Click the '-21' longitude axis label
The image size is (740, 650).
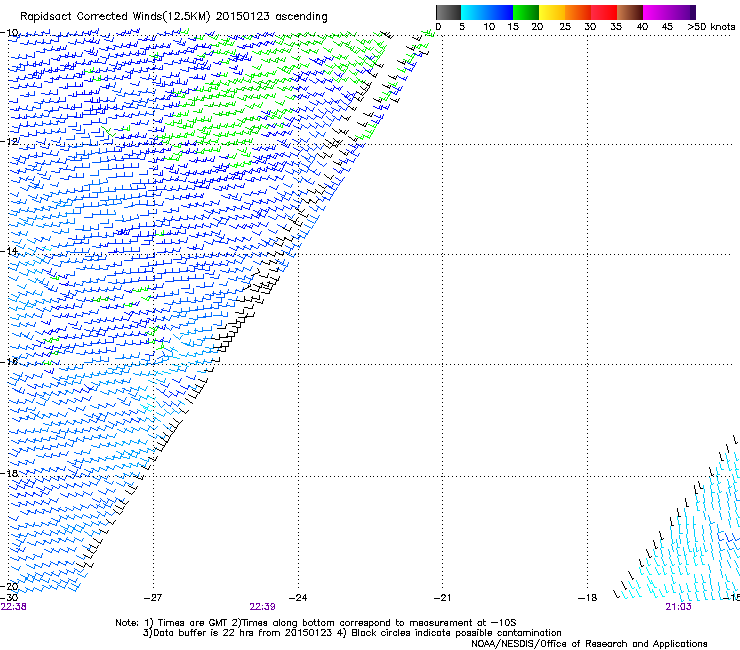(x=442, y=598)
